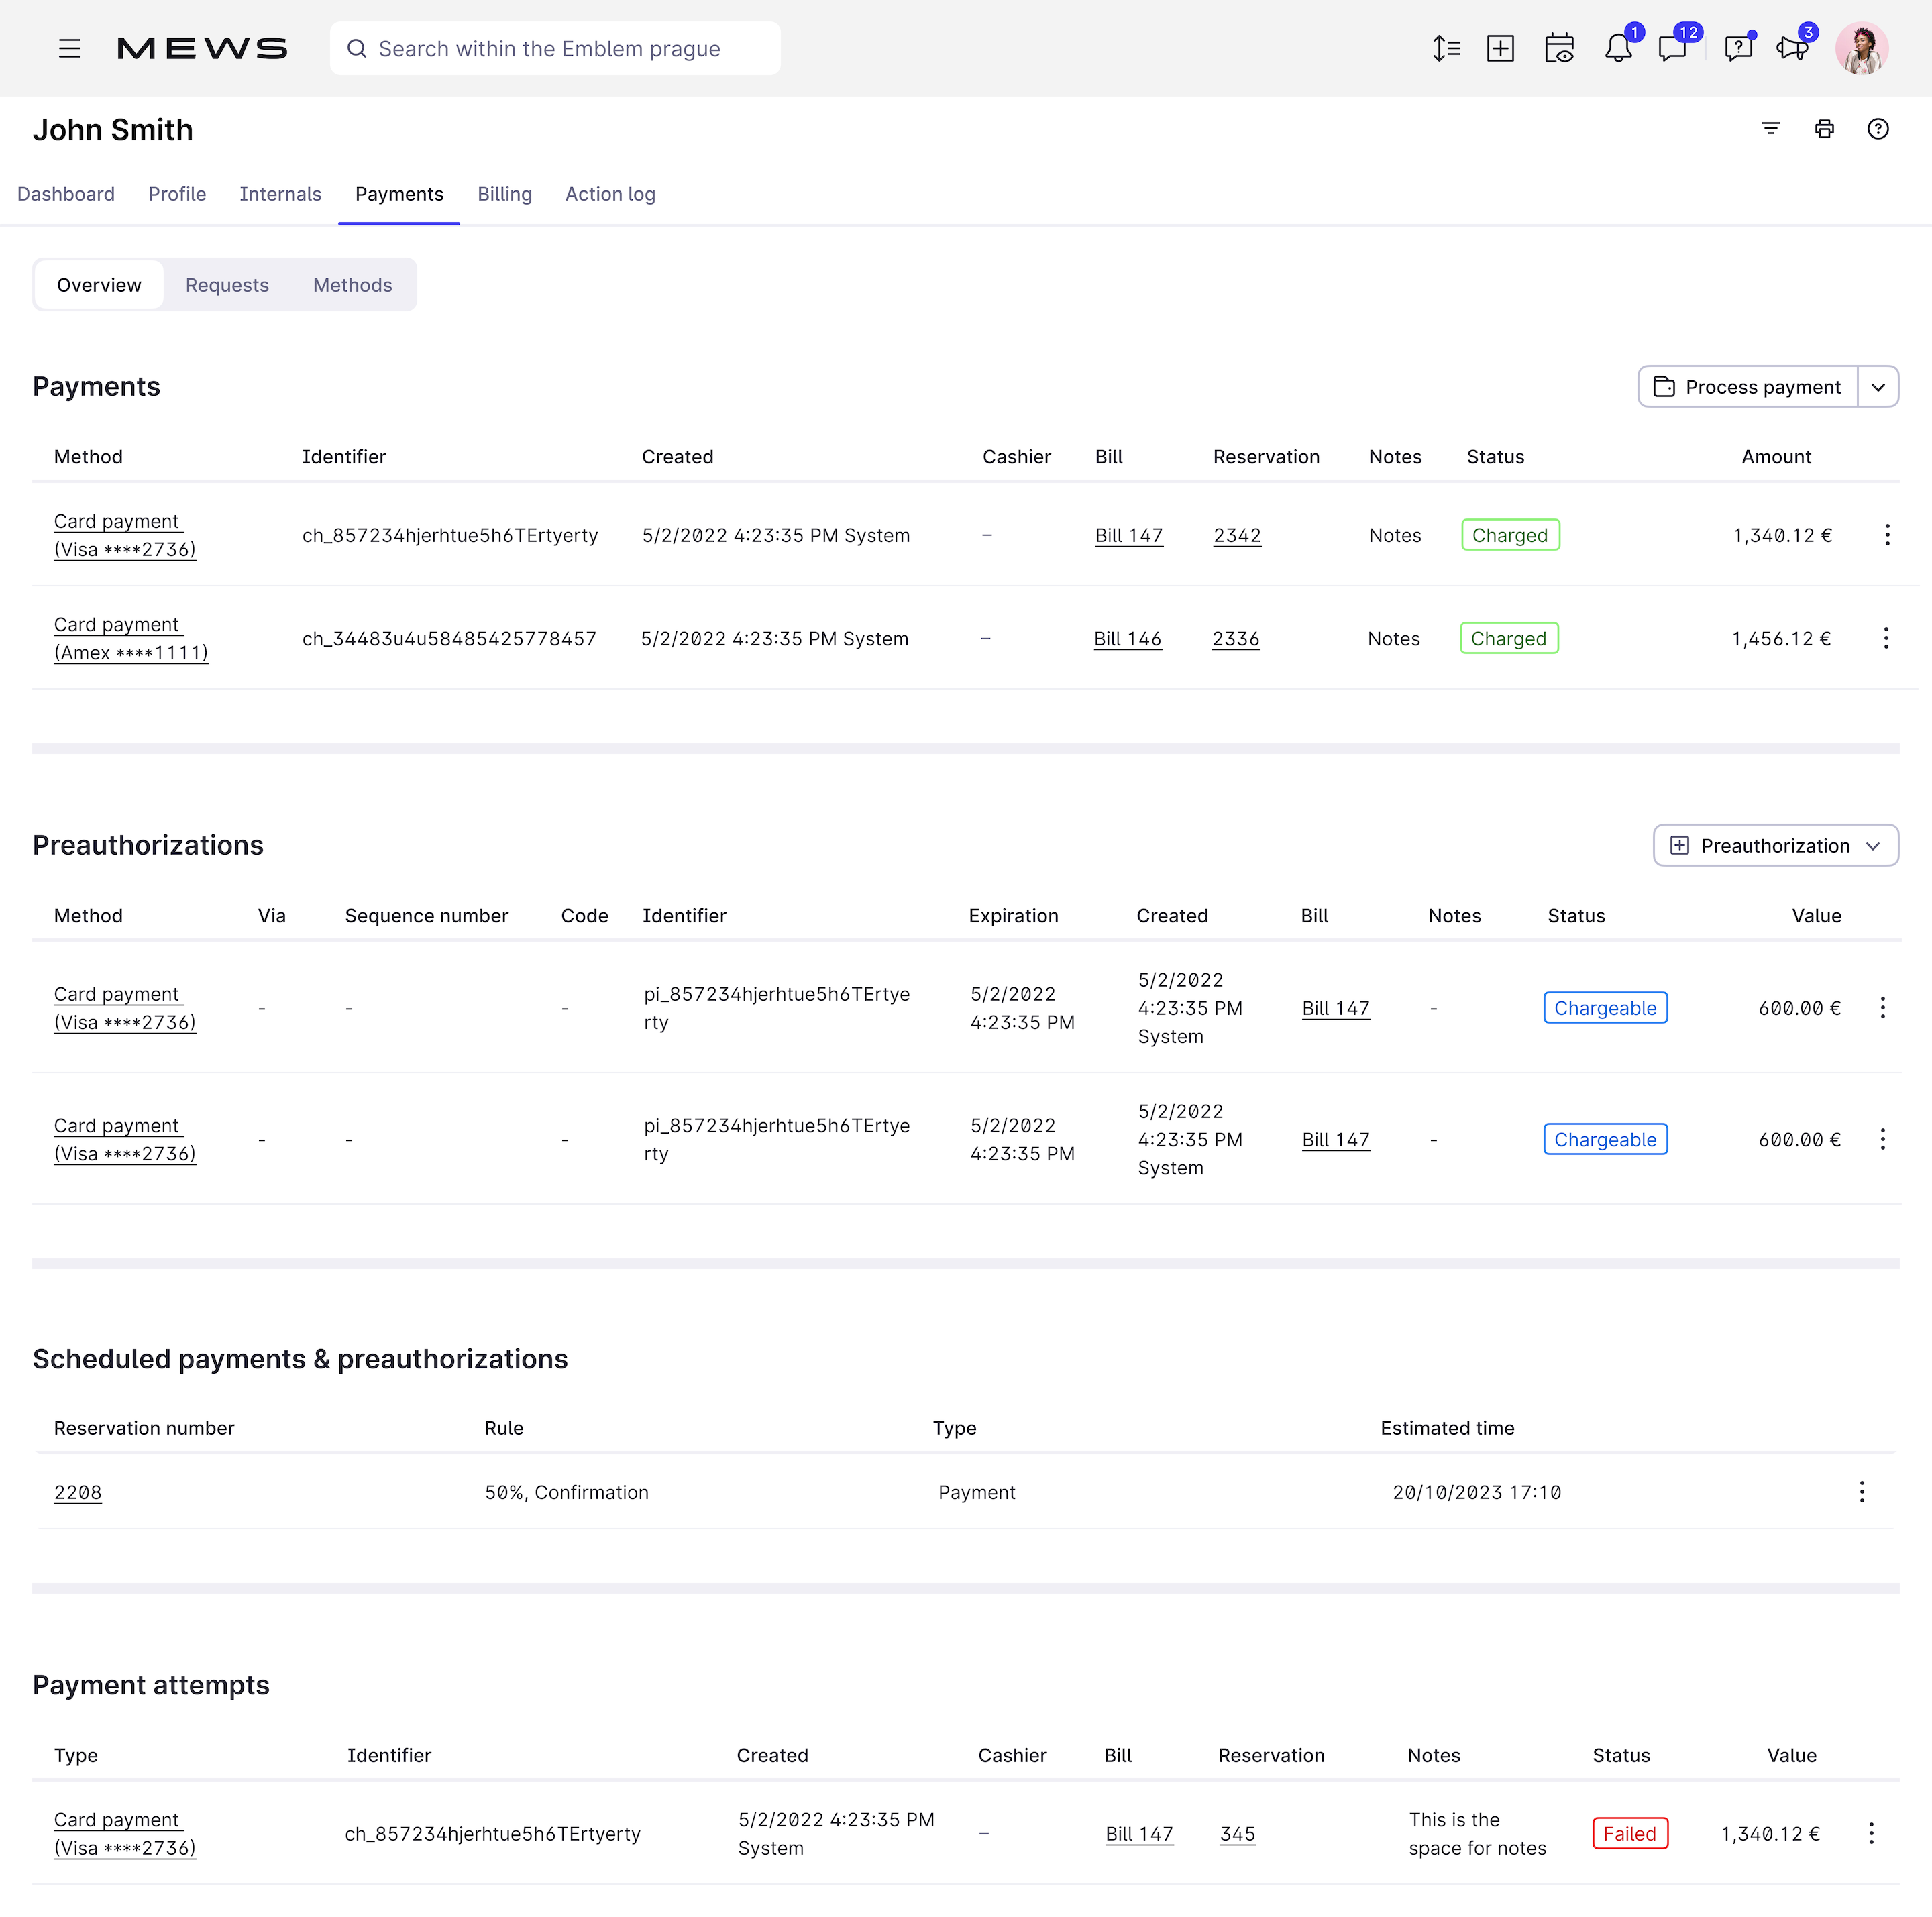Viewport: 1932px width, 1917px height.
Task: Expand the Preauthorization dropdown chevron
Action: [x=1875, y=845]
